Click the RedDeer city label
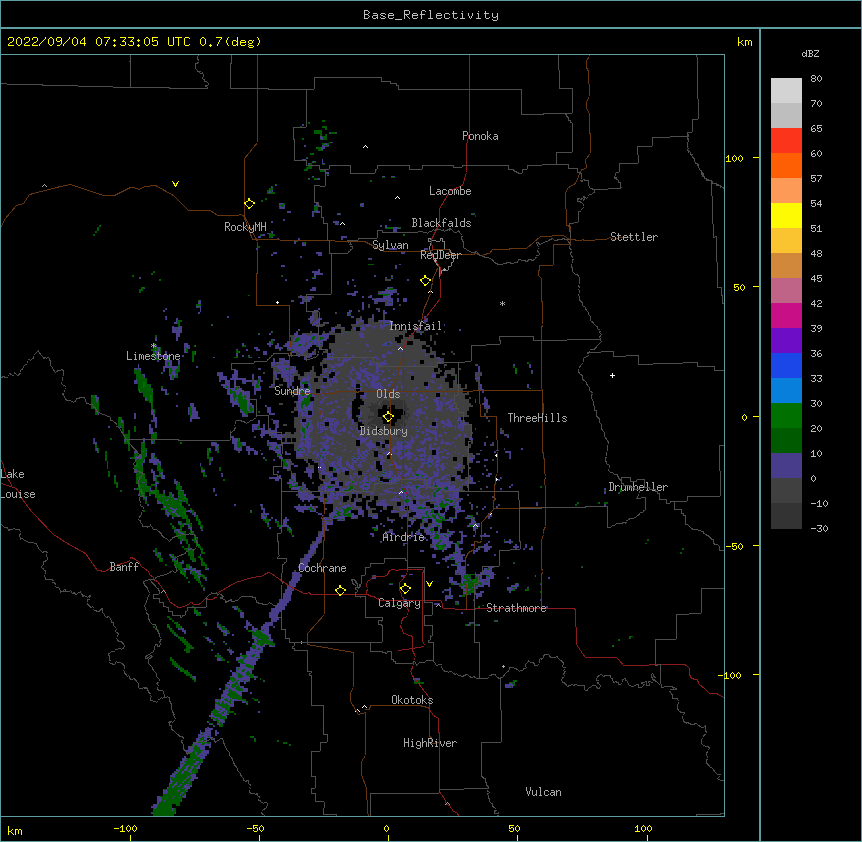This screenshot has height=842, width=862. point(440,255)
